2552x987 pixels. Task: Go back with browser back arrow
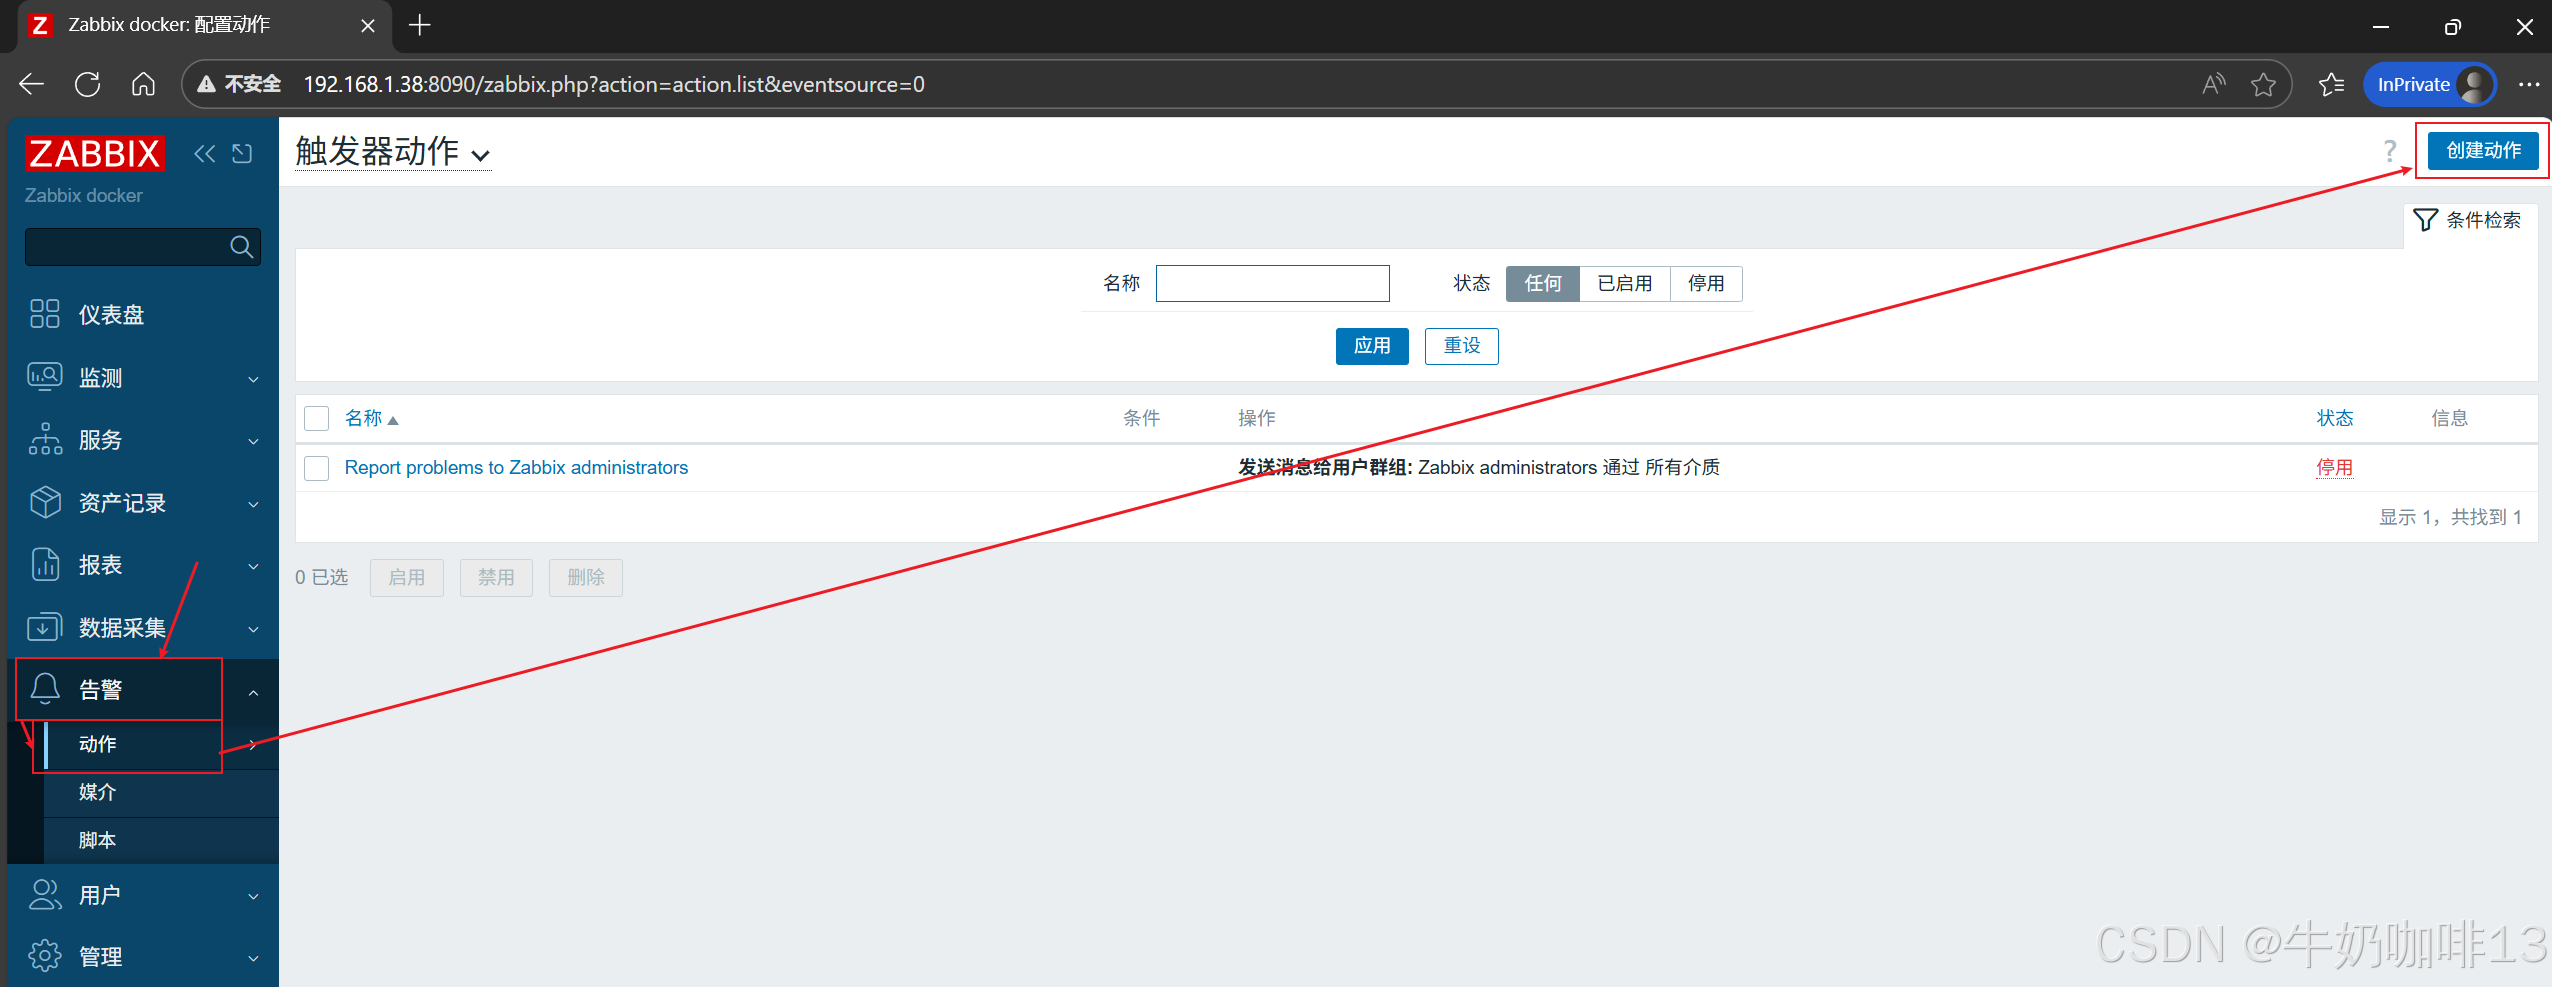click(x=32, y=84)
